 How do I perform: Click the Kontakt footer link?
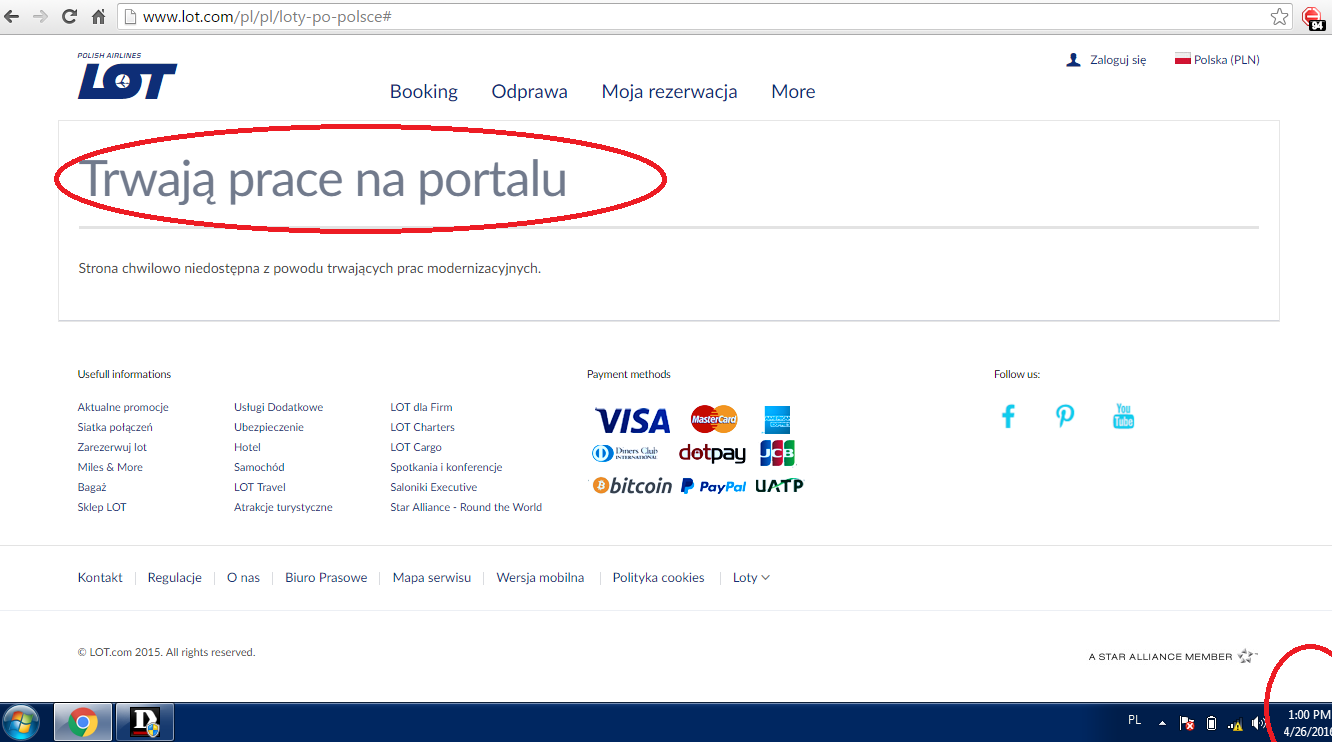[x=100, y=578]
